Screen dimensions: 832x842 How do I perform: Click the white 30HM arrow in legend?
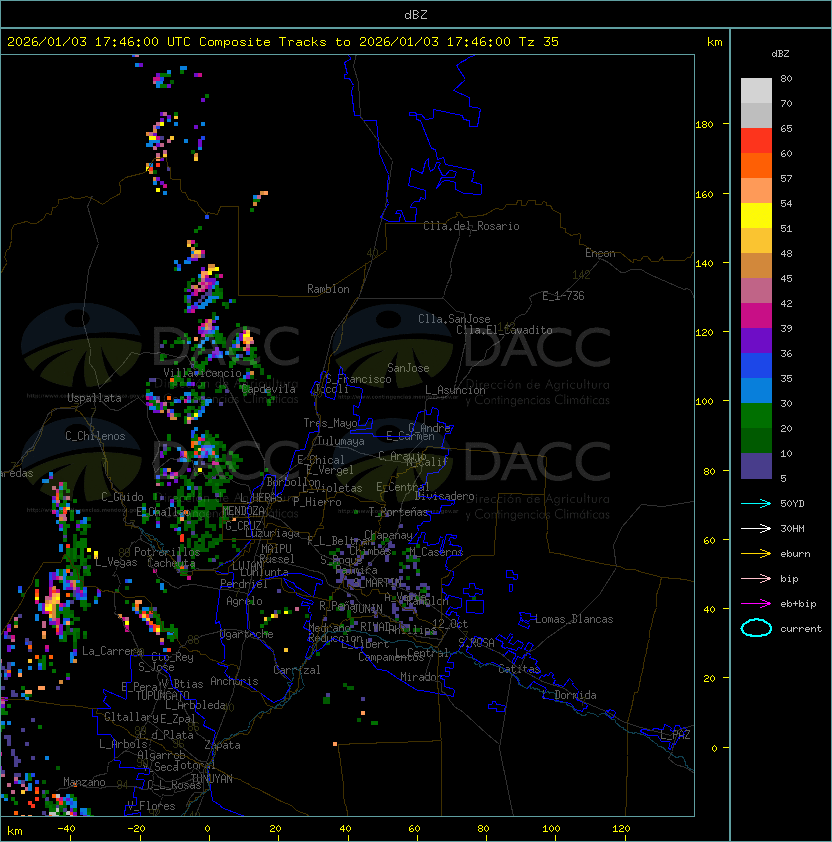[x=756, y=528]
